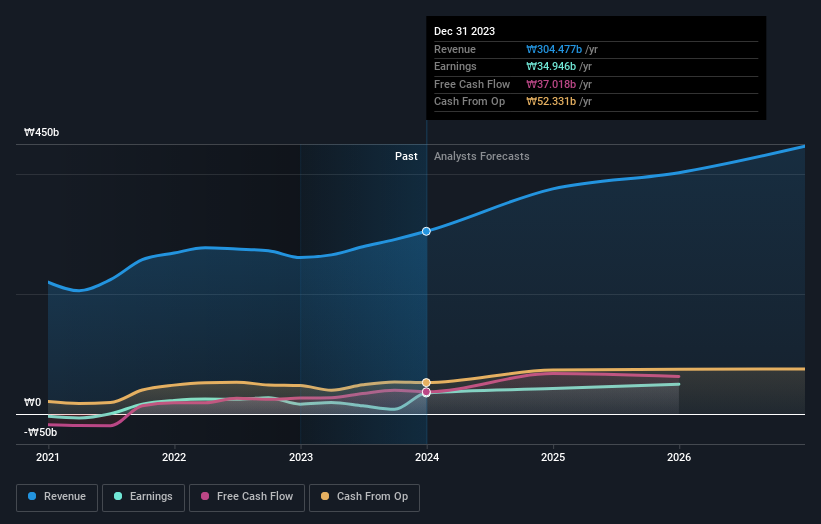Select the 2026 x-axis label
821x524 pixels.
click(x=679, y=458)
